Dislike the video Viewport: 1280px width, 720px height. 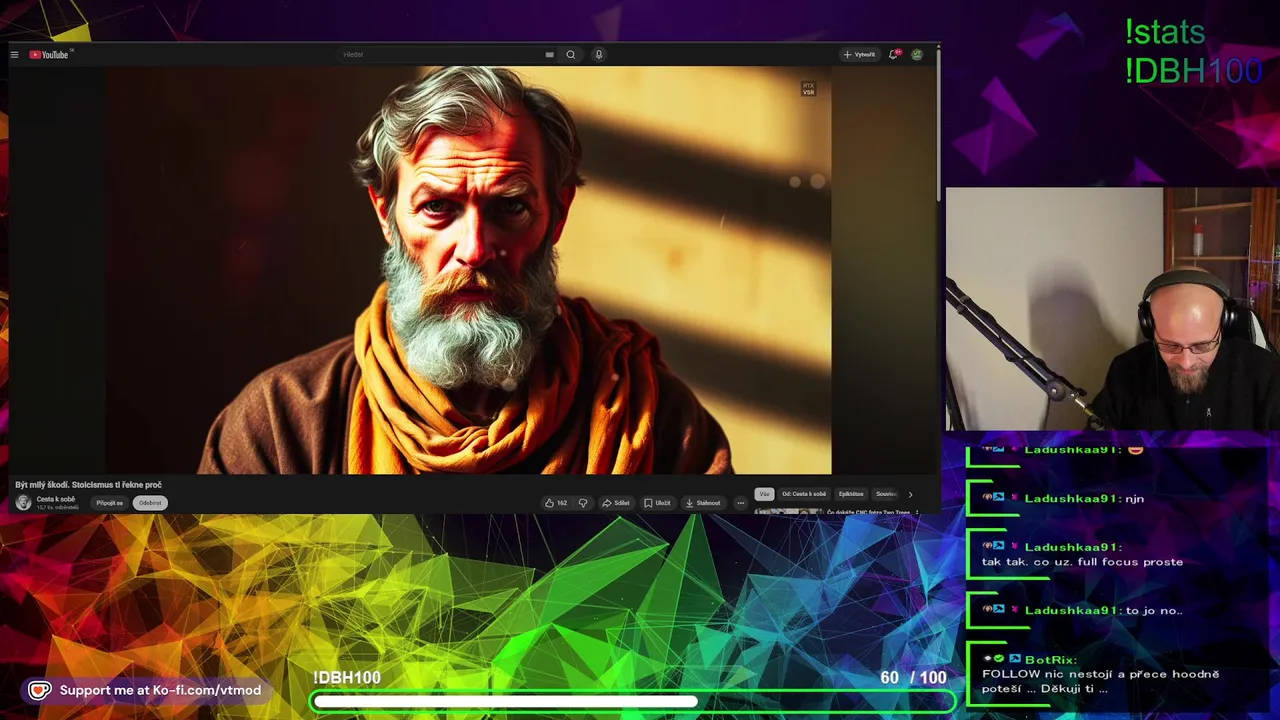(x=583, y=503)
